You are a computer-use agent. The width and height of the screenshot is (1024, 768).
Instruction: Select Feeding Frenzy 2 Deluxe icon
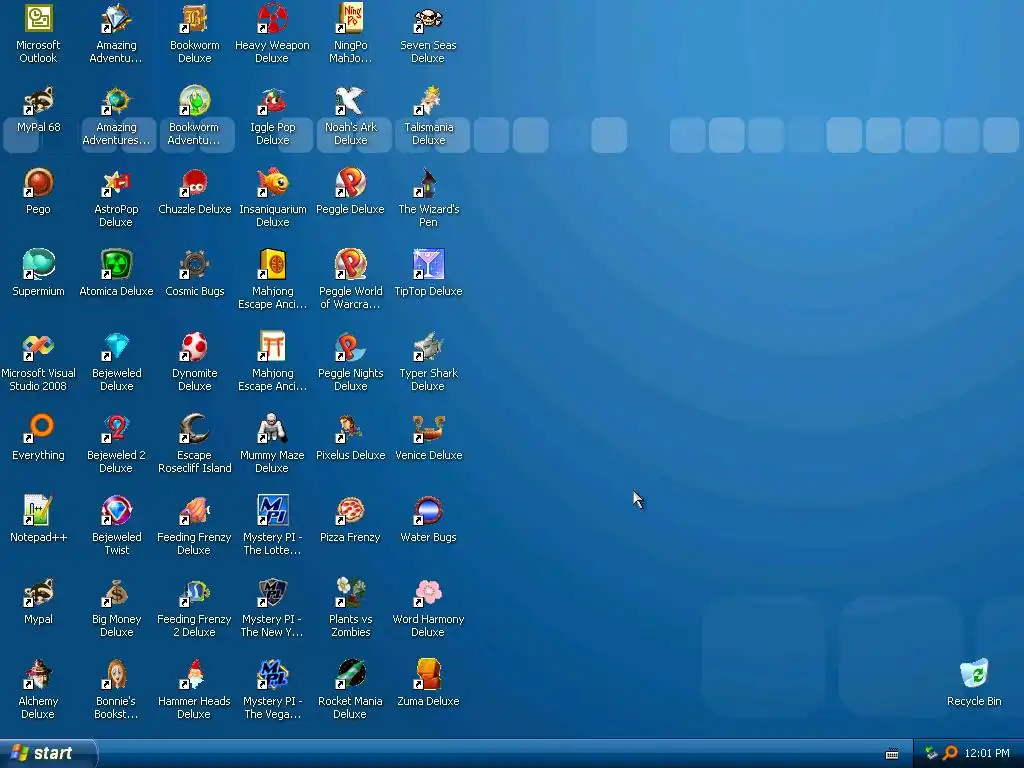pyautogui.click(x=194, y=592)
